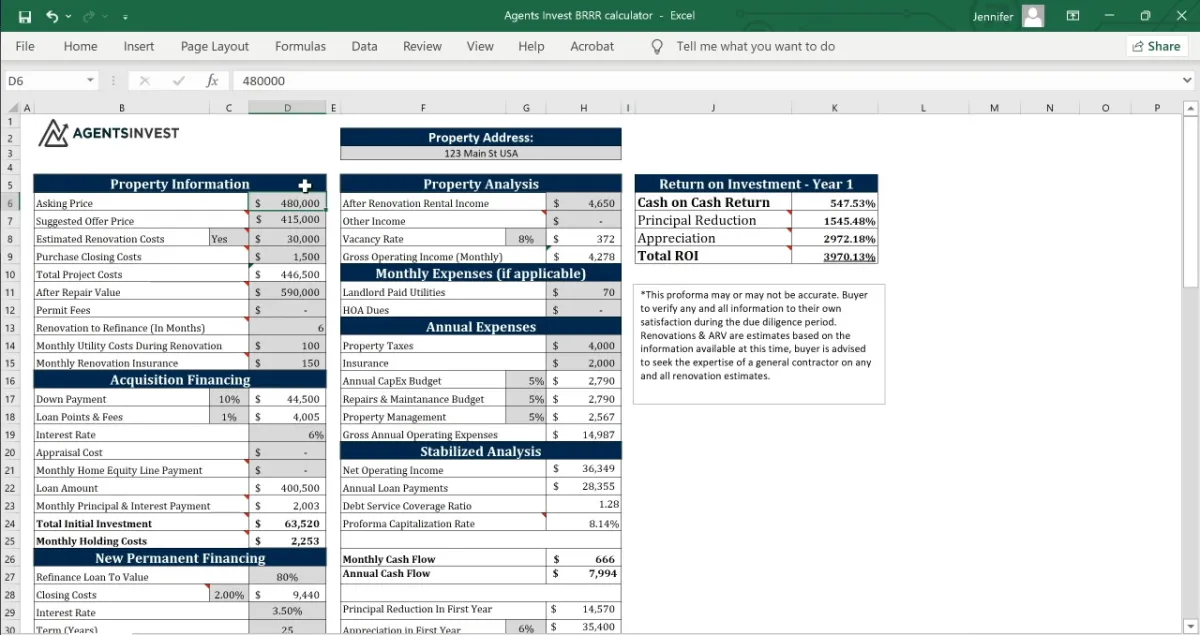The image size is (1200, 635).
Task: Click the Loan Points & Fees 1% cell
Action: click(x=228, y=417)
